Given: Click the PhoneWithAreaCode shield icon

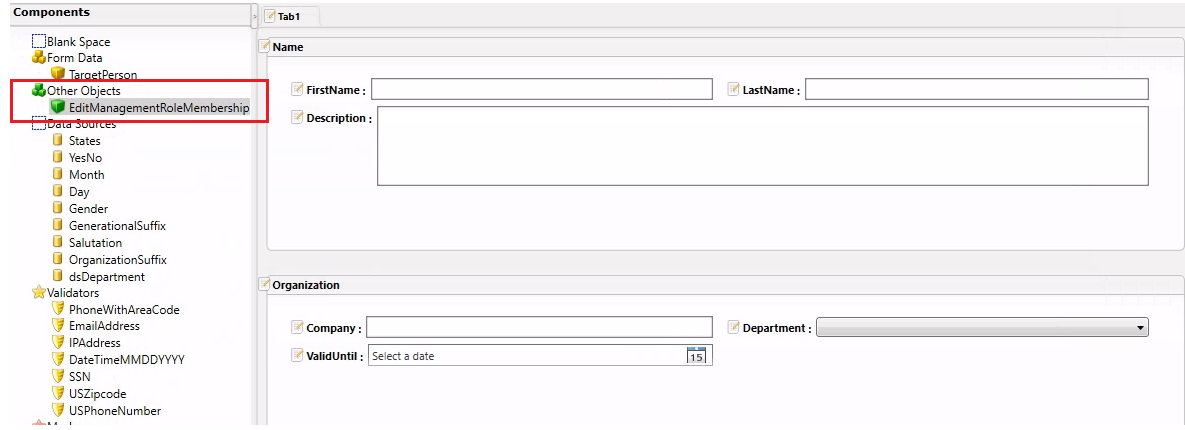Looking at the screenshot, I should tap(57, 309).
